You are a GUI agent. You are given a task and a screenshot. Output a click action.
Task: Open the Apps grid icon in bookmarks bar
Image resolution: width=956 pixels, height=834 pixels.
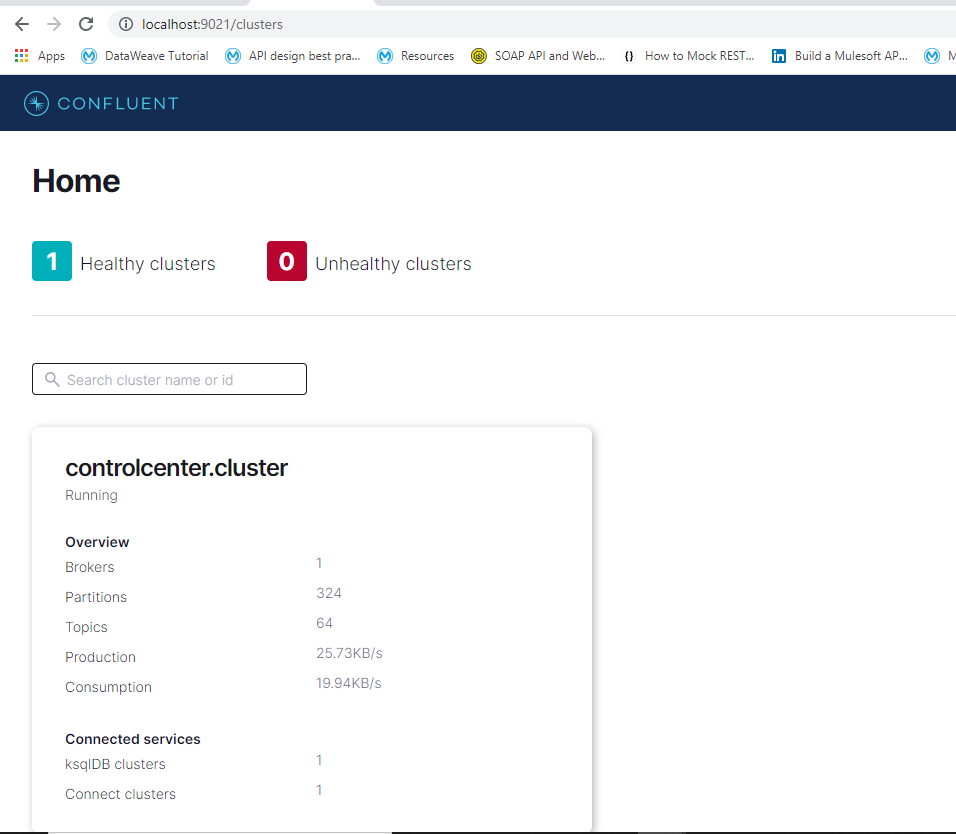click(x=21, y=56)
